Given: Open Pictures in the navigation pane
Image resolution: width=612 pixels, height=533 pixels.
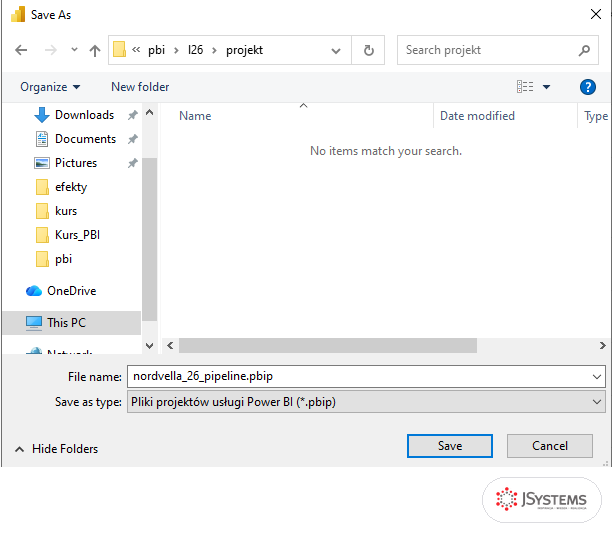Looking at the screenshot, I should pos(76,163).
